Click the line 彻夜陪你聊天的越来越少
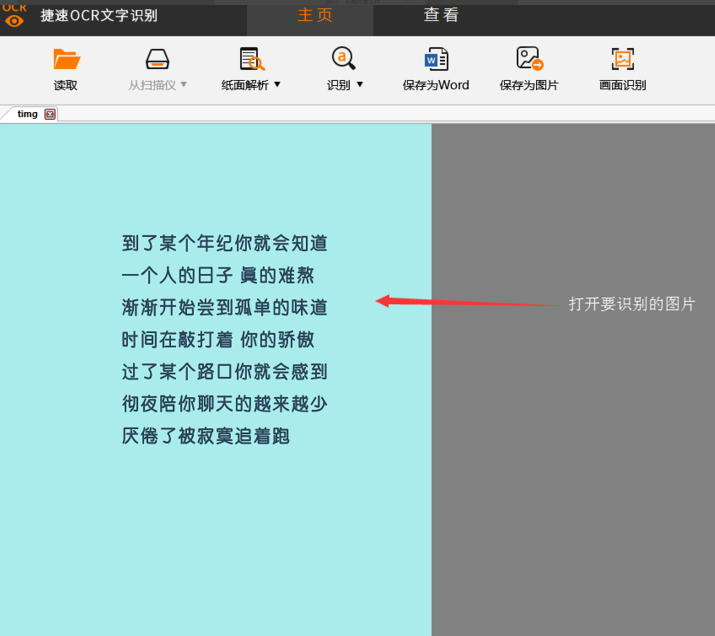The height and width of the screenshot is (636, 715). pyautogui.click(x=225, y=404)
